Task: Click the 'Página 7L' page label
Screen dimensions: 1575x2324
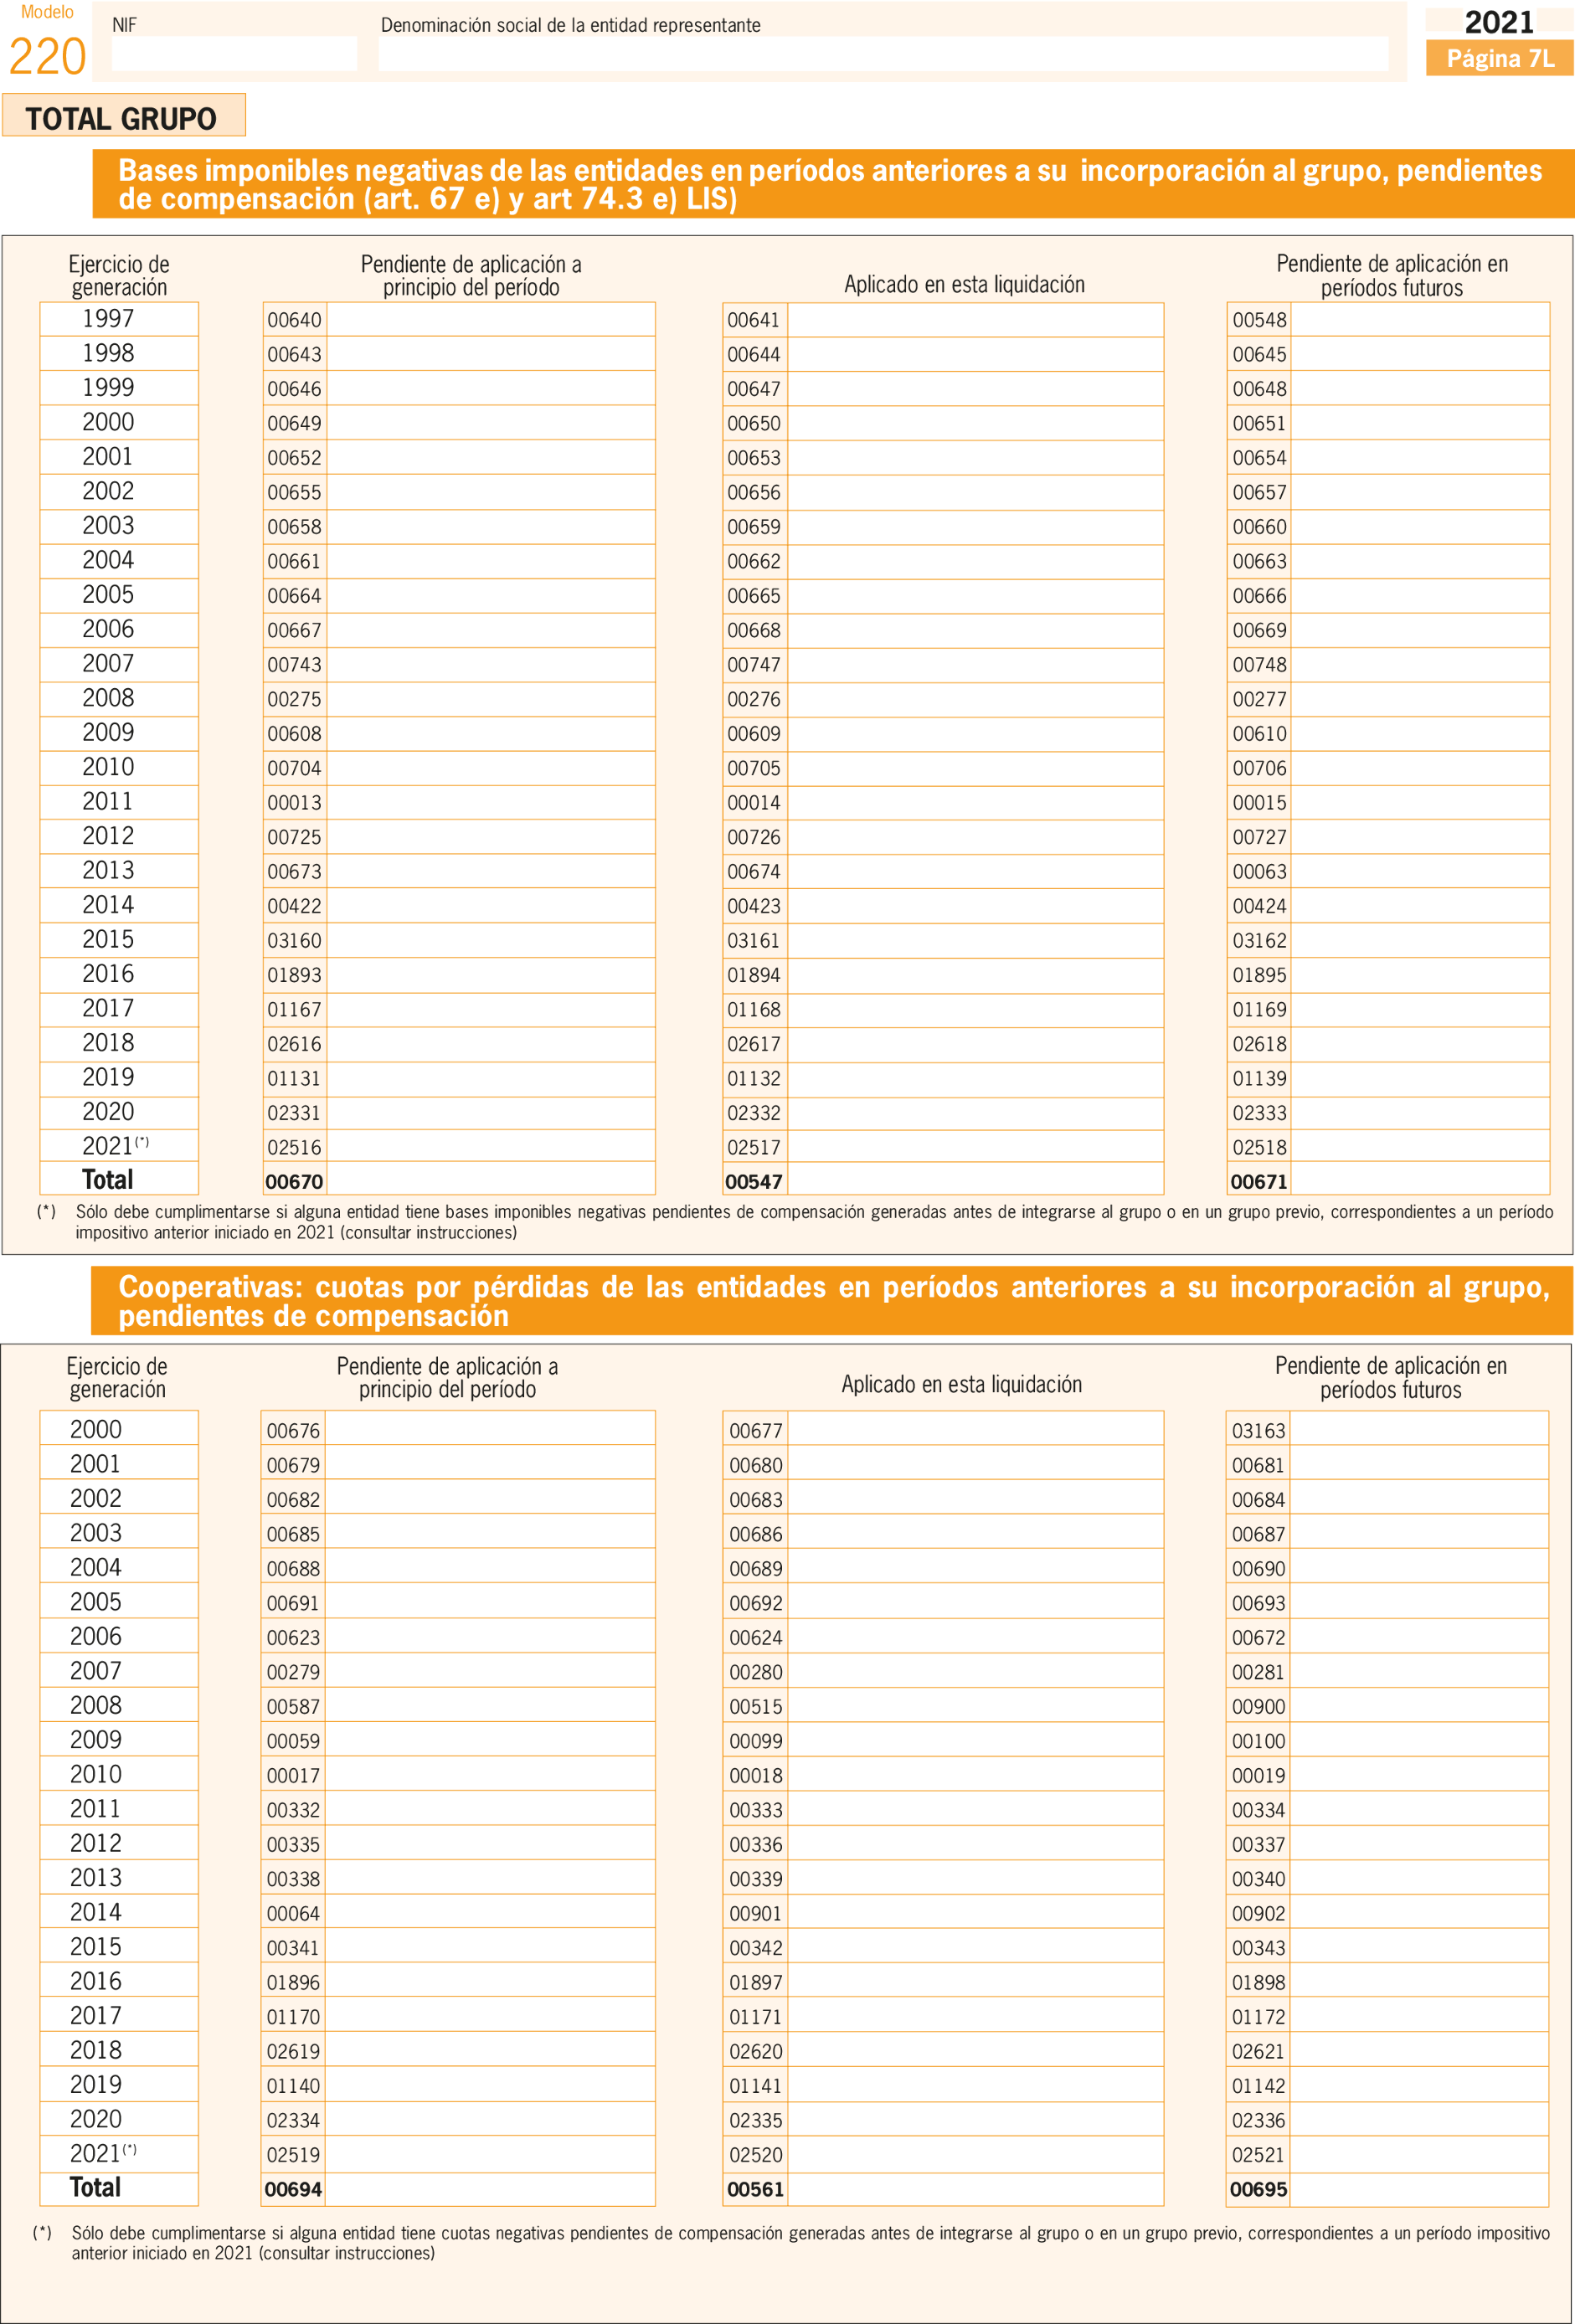Action: tap(1500, 59)
